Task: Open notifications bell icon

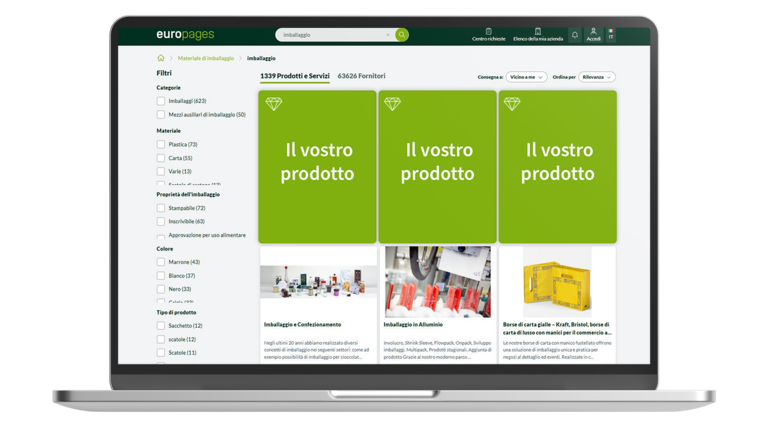Action: point(575,35)
